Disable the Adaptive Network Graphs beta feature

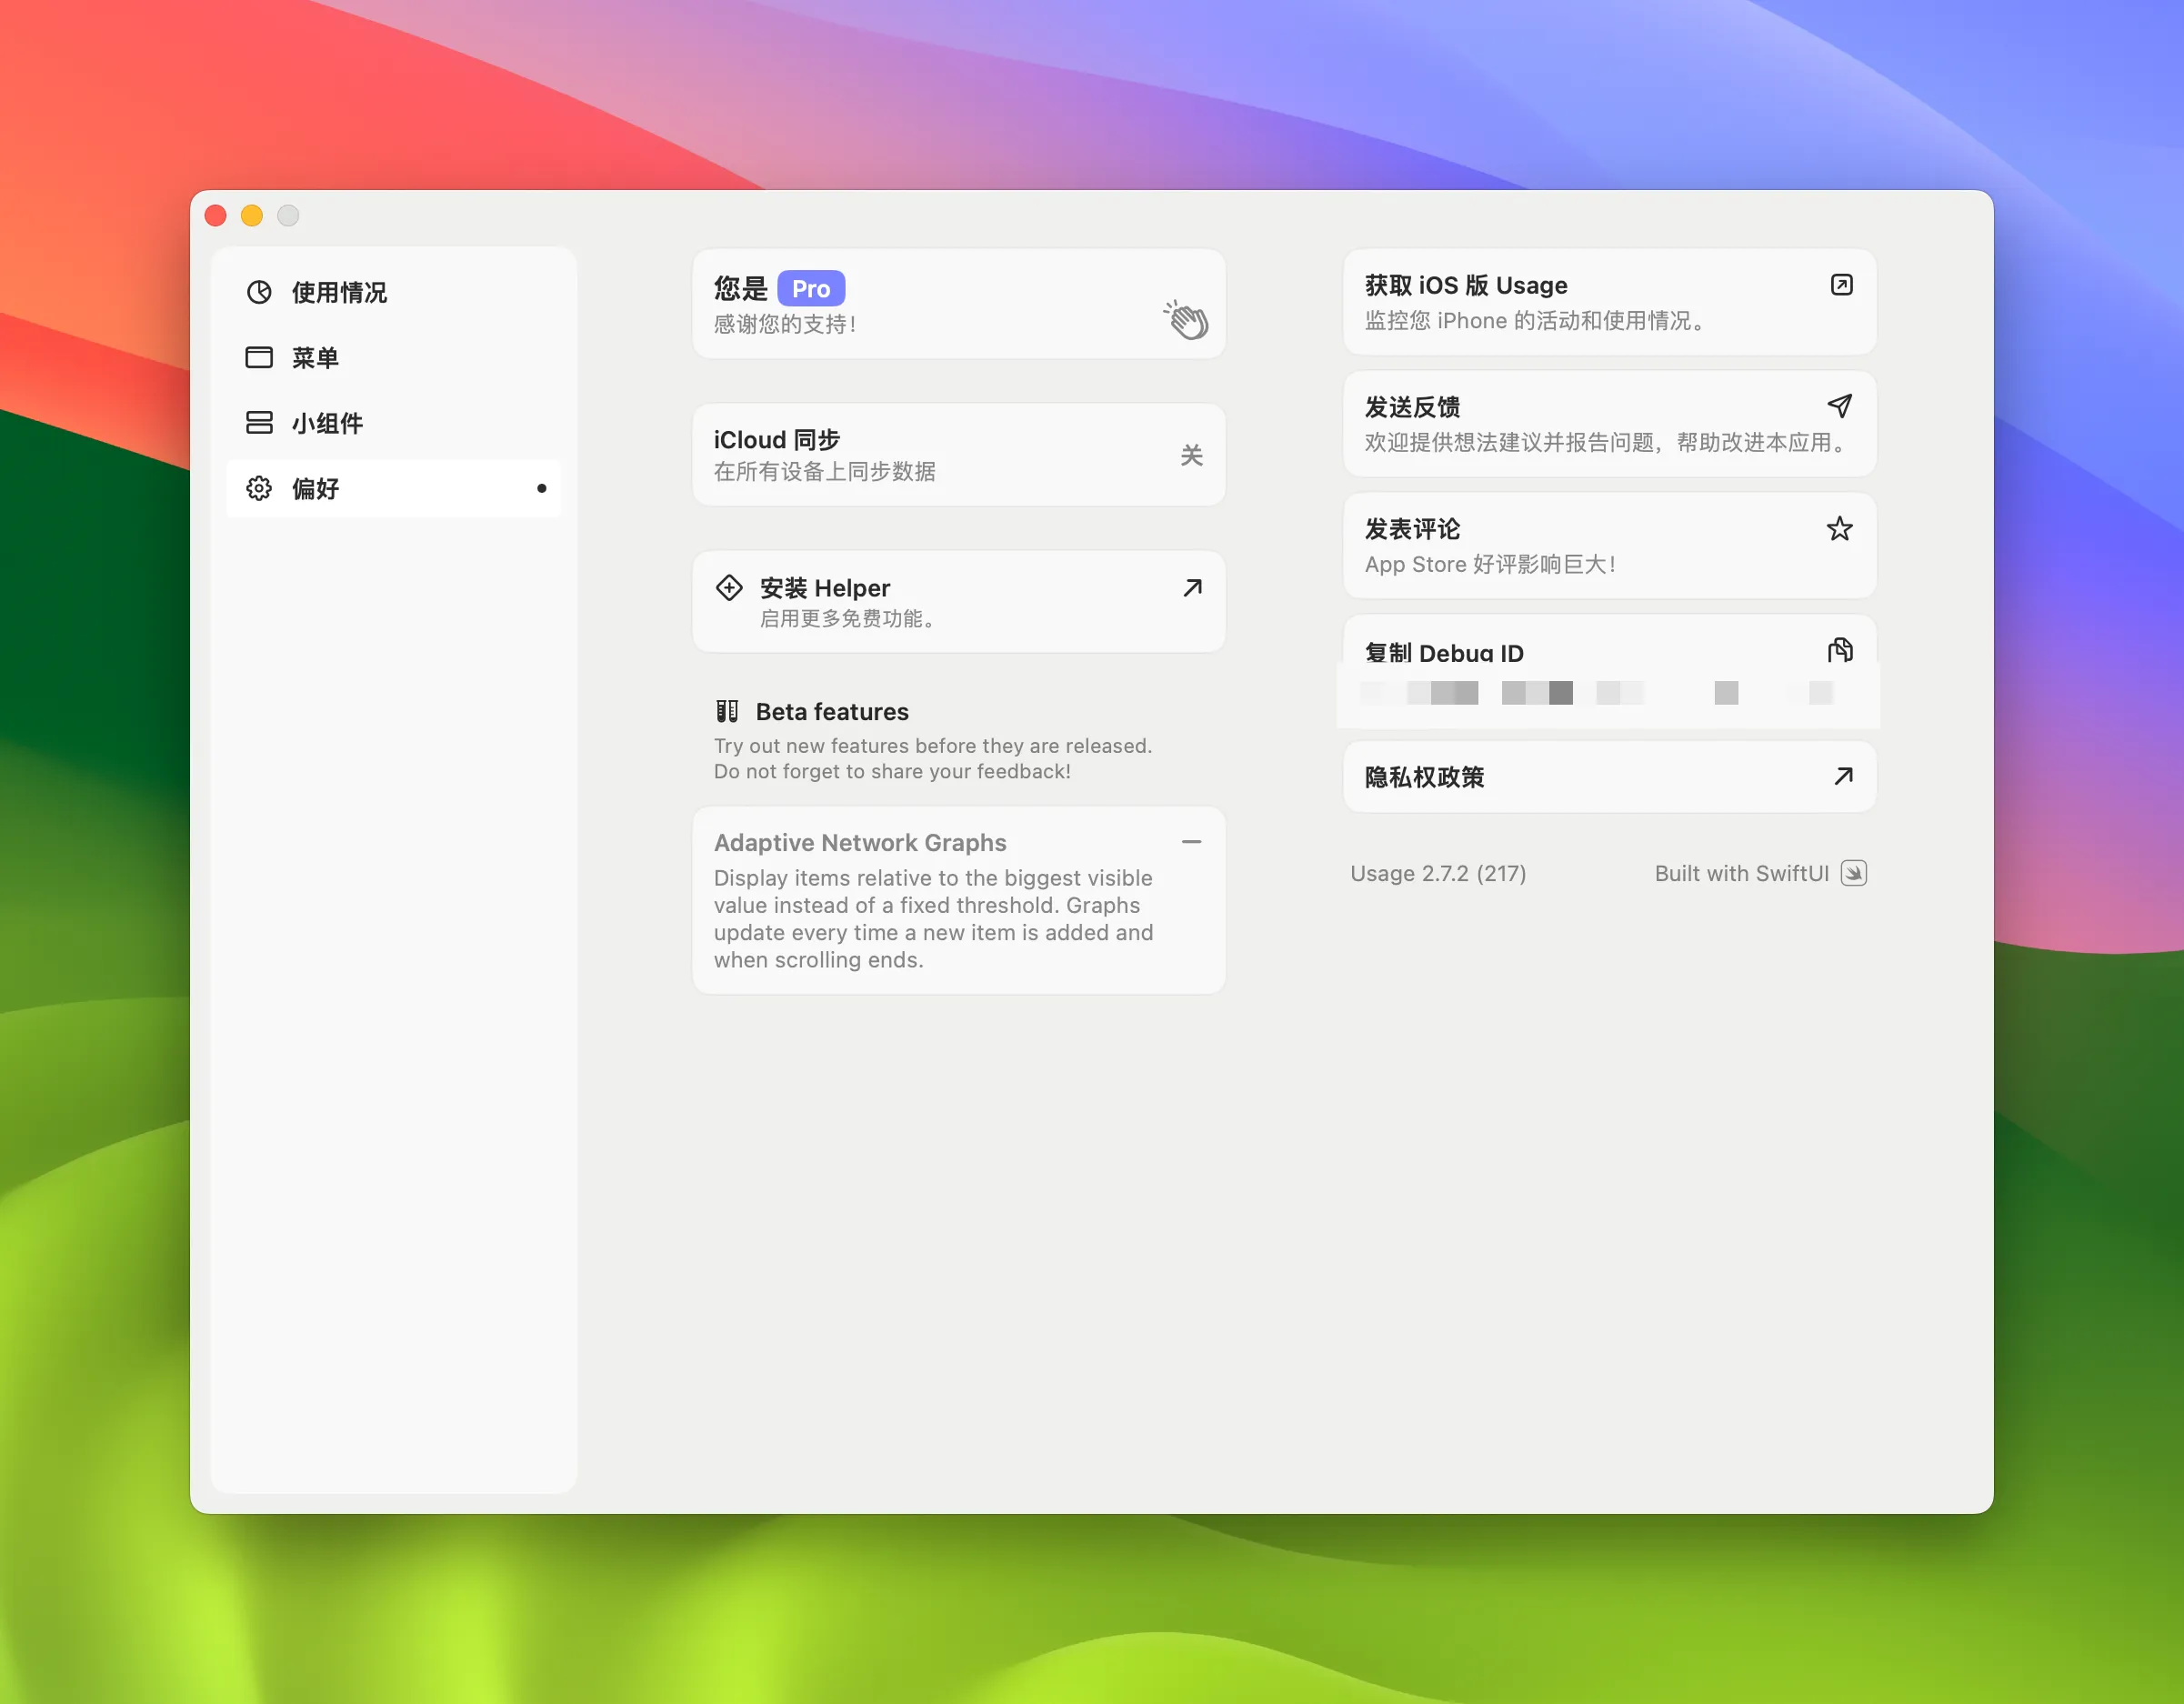[x=1192, y=842]
